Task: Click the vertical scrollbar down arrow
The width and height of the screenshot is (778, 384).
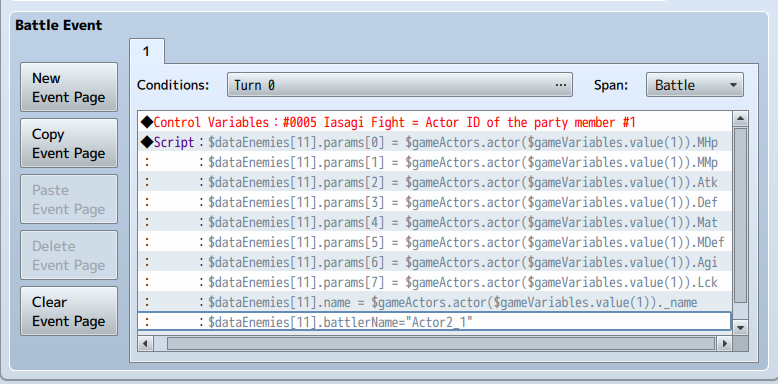Action: [x=740, y=327]
